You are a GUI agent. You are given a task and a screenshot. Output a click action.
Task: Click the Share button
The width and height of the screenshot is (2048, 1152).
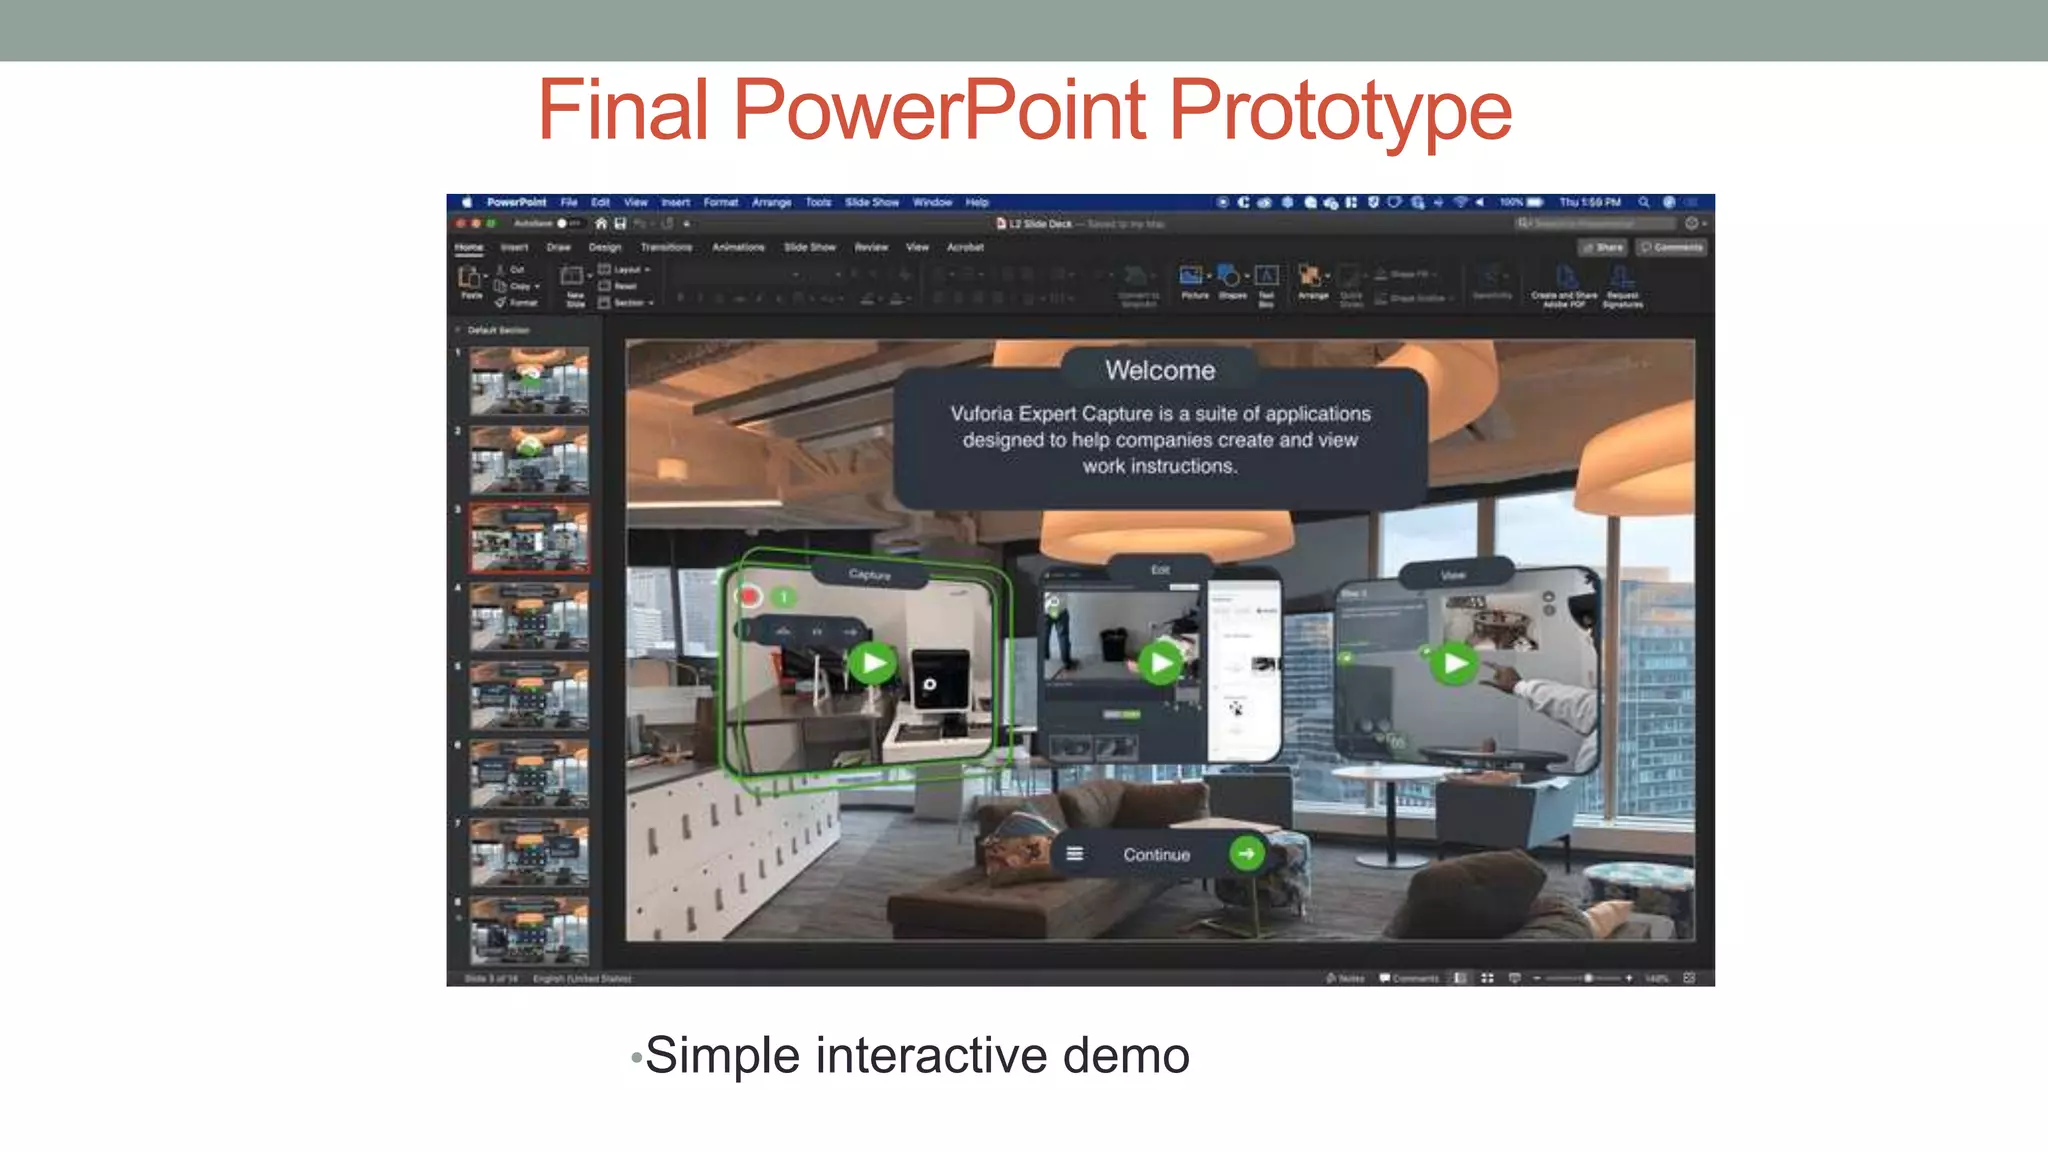(1603, 247)
